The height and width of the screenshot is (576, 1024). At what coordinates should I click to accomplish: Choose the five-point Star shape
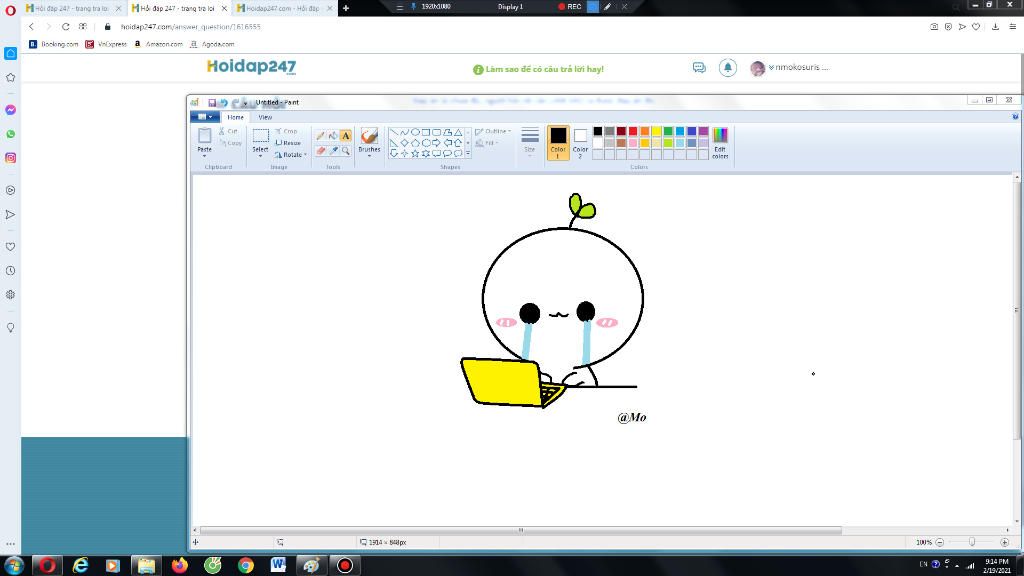tap(415, 153)
